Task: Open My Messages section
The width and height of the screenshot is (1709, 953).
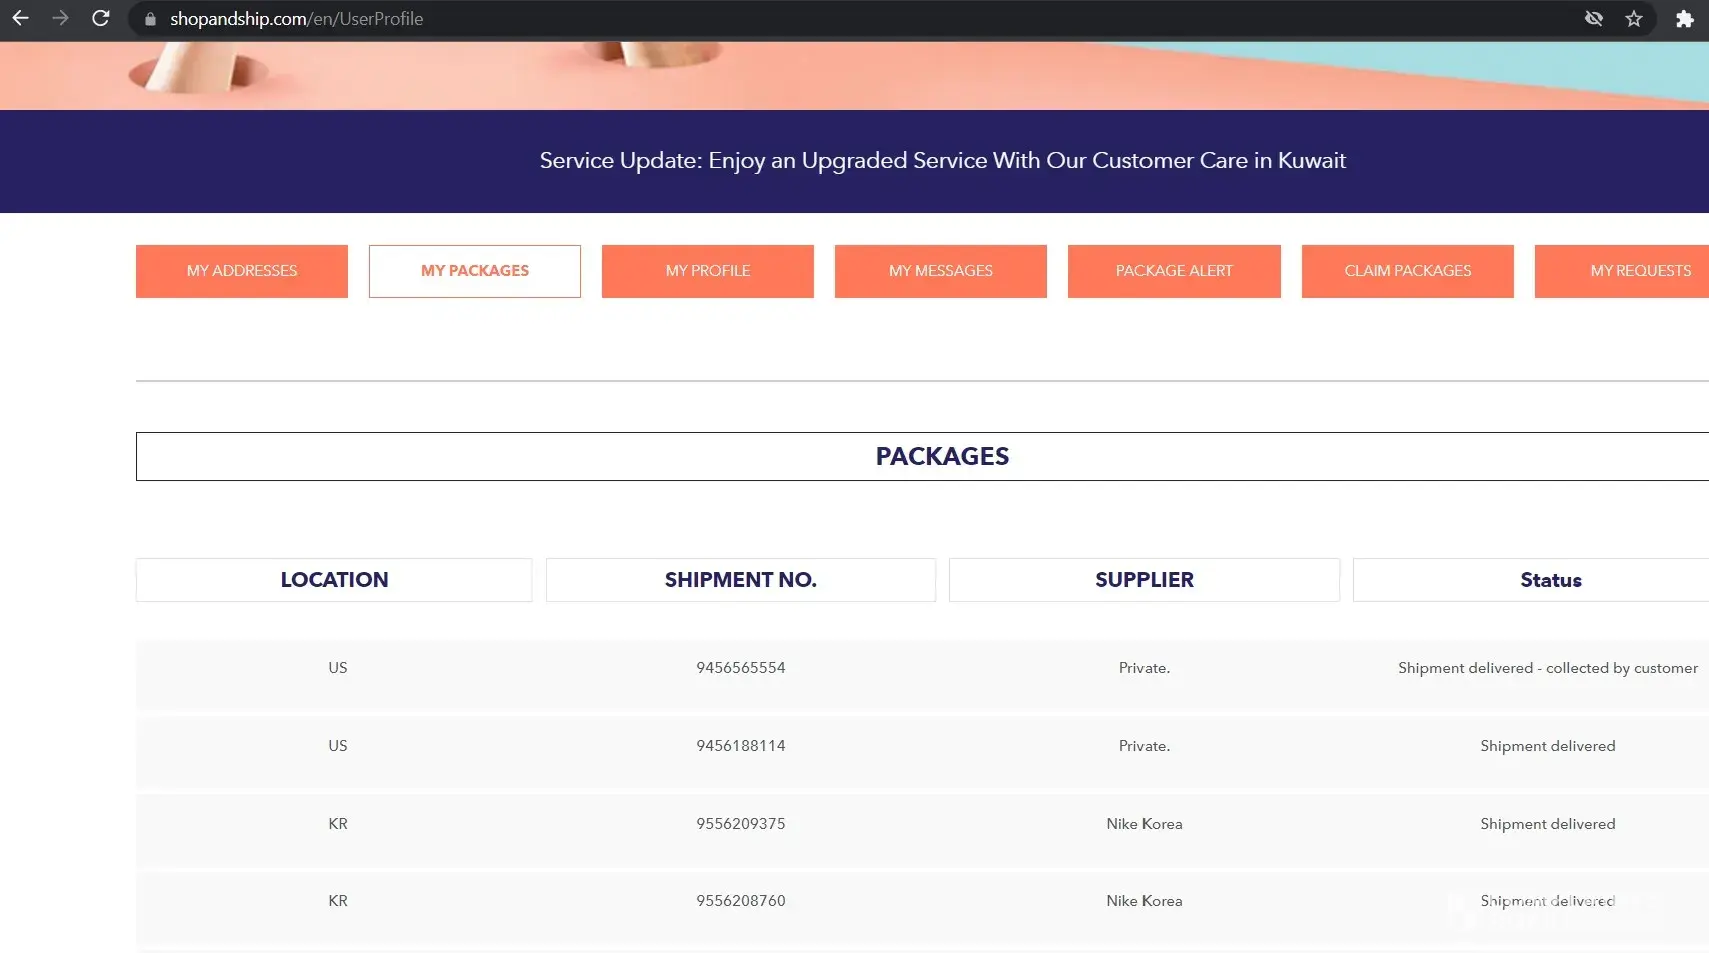Action: [940, 271]
